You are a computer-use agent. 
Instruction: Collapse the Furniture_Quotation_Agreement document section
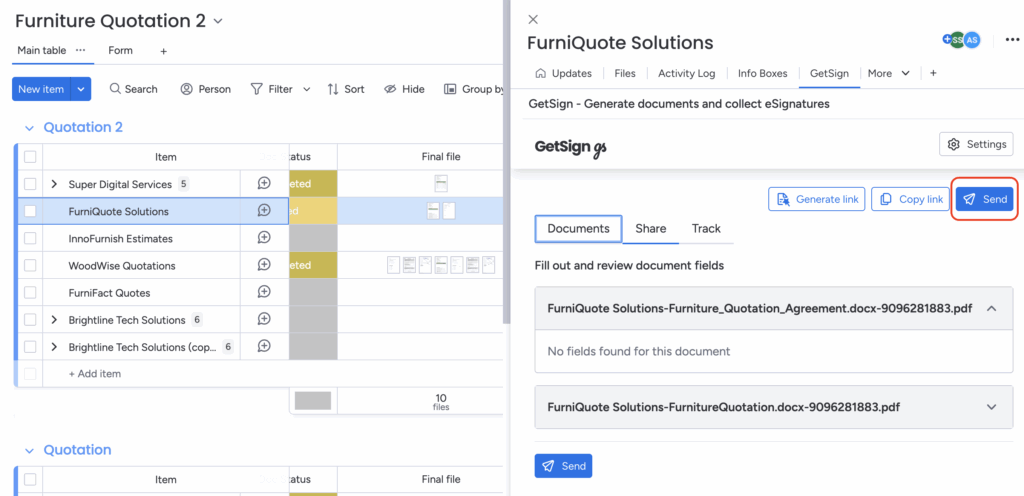point(991,308)
